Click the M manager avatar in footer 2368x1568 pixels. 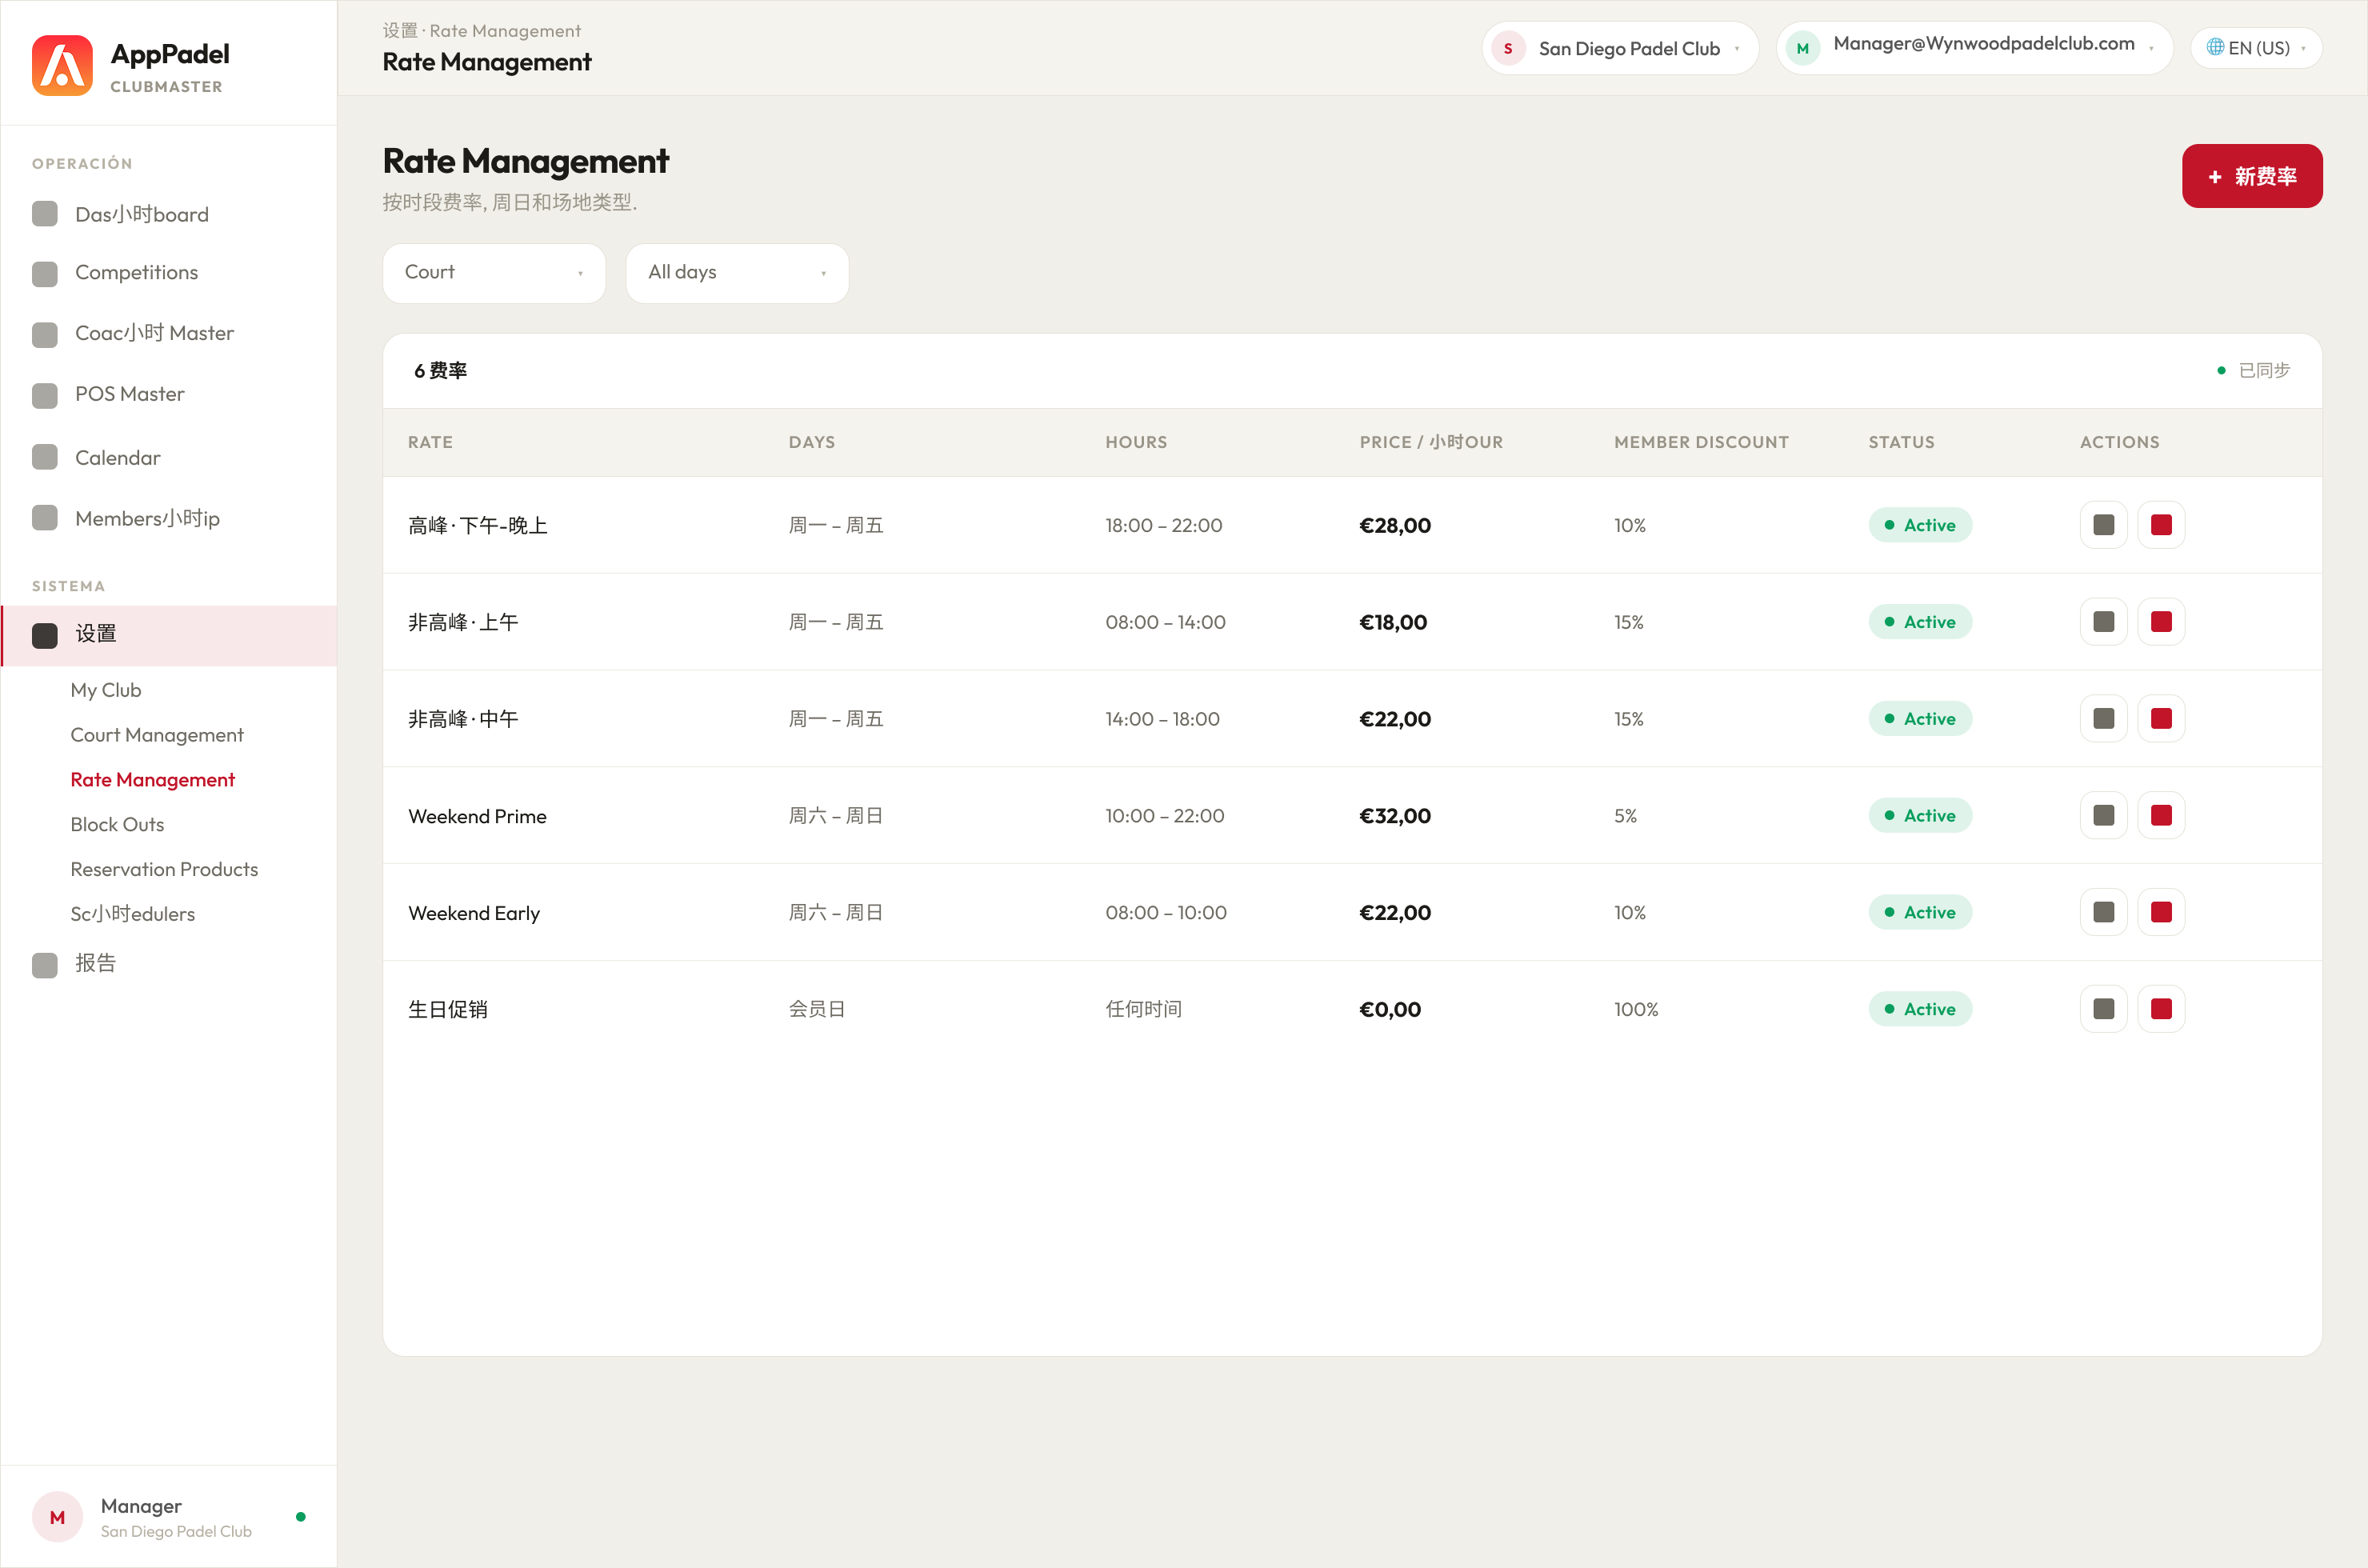pyautogui.click(x=57, y=1517)
